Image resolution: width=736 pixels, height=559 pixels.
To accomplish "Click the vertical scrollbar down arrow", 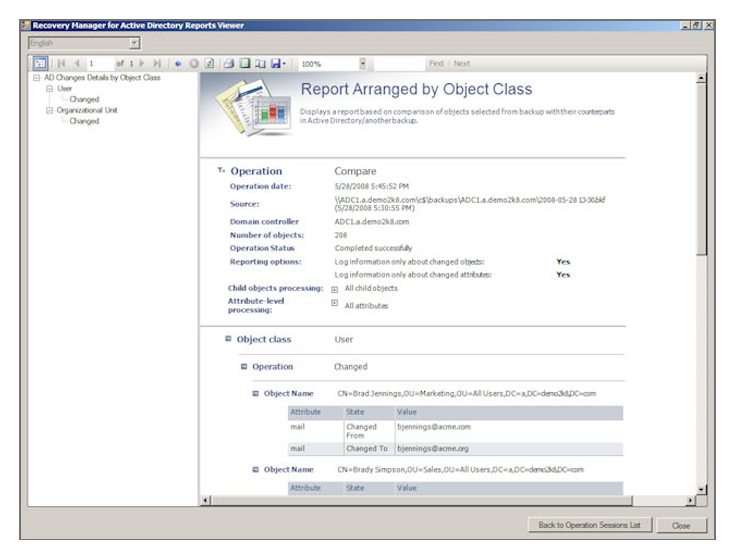I will click(701, 490).
